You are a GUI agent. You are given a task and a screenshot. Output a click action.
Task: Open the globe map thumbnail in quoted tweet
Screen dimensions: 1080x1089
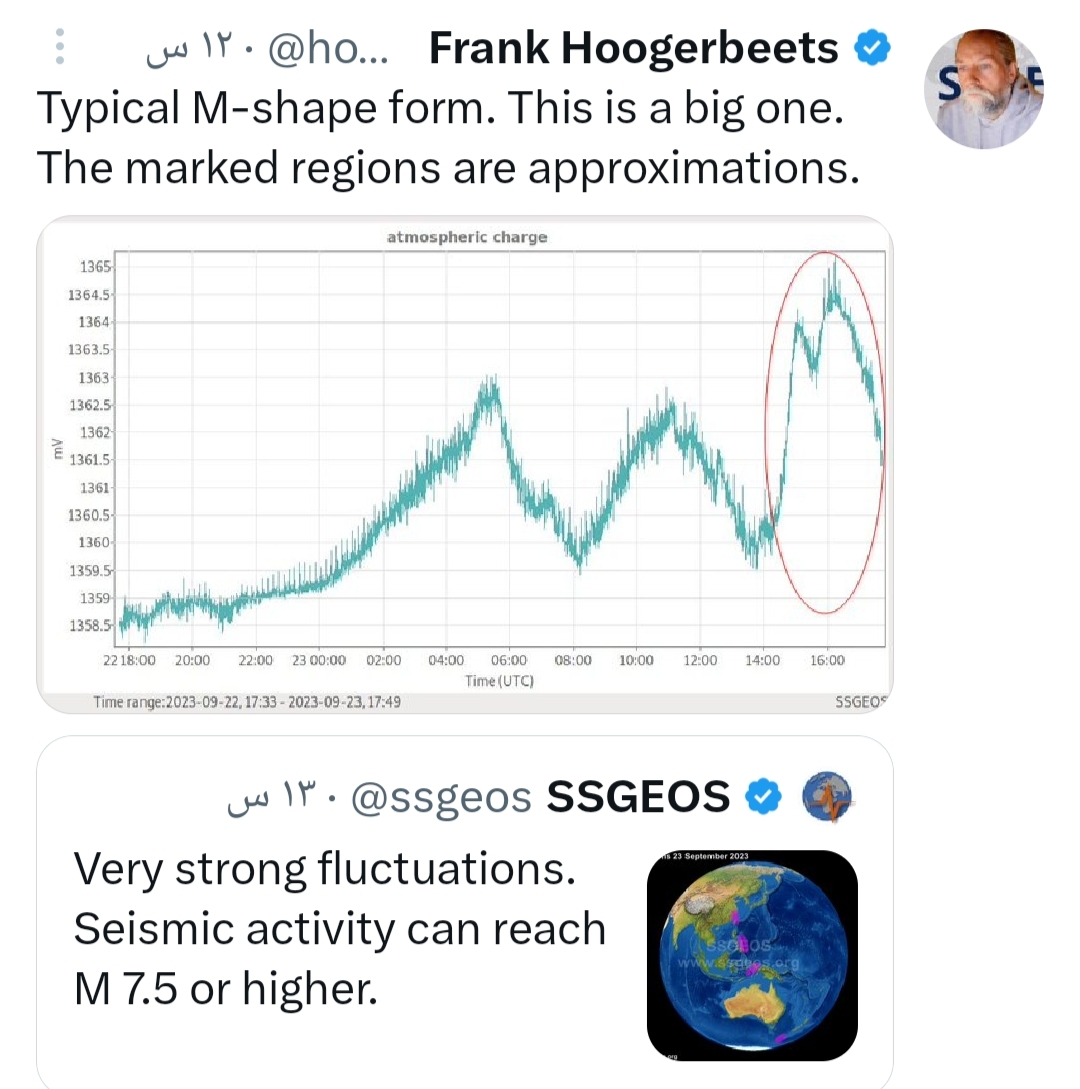tap(752, 954)
